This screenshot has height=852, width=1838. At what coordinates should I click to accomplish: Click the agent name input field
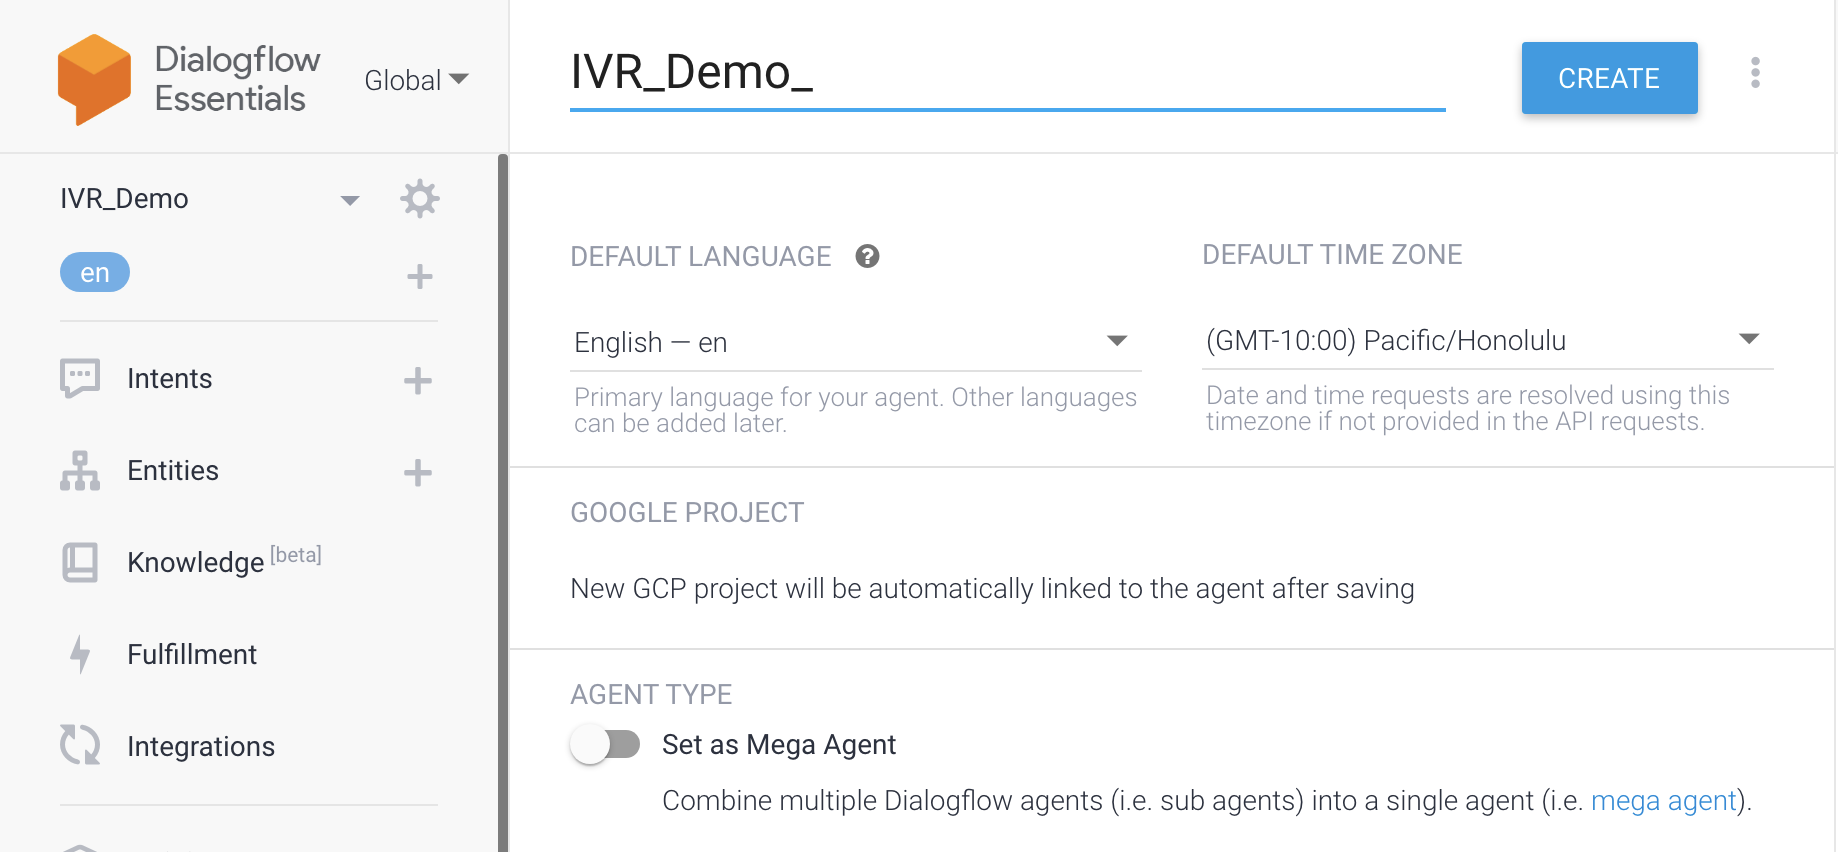1006,74
